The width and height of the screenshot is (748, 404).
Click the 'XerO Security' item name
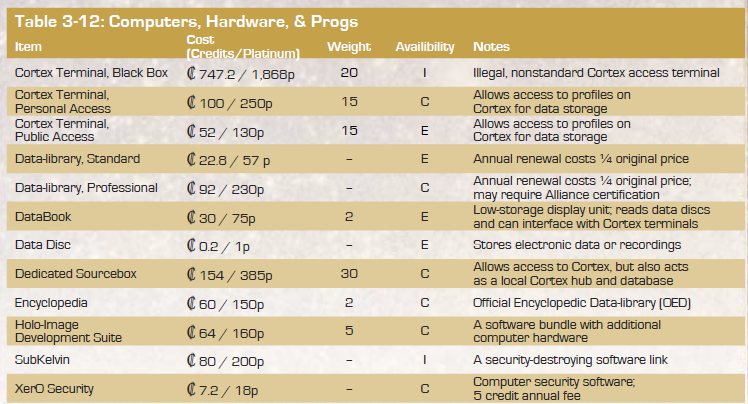tap(54, 389)
